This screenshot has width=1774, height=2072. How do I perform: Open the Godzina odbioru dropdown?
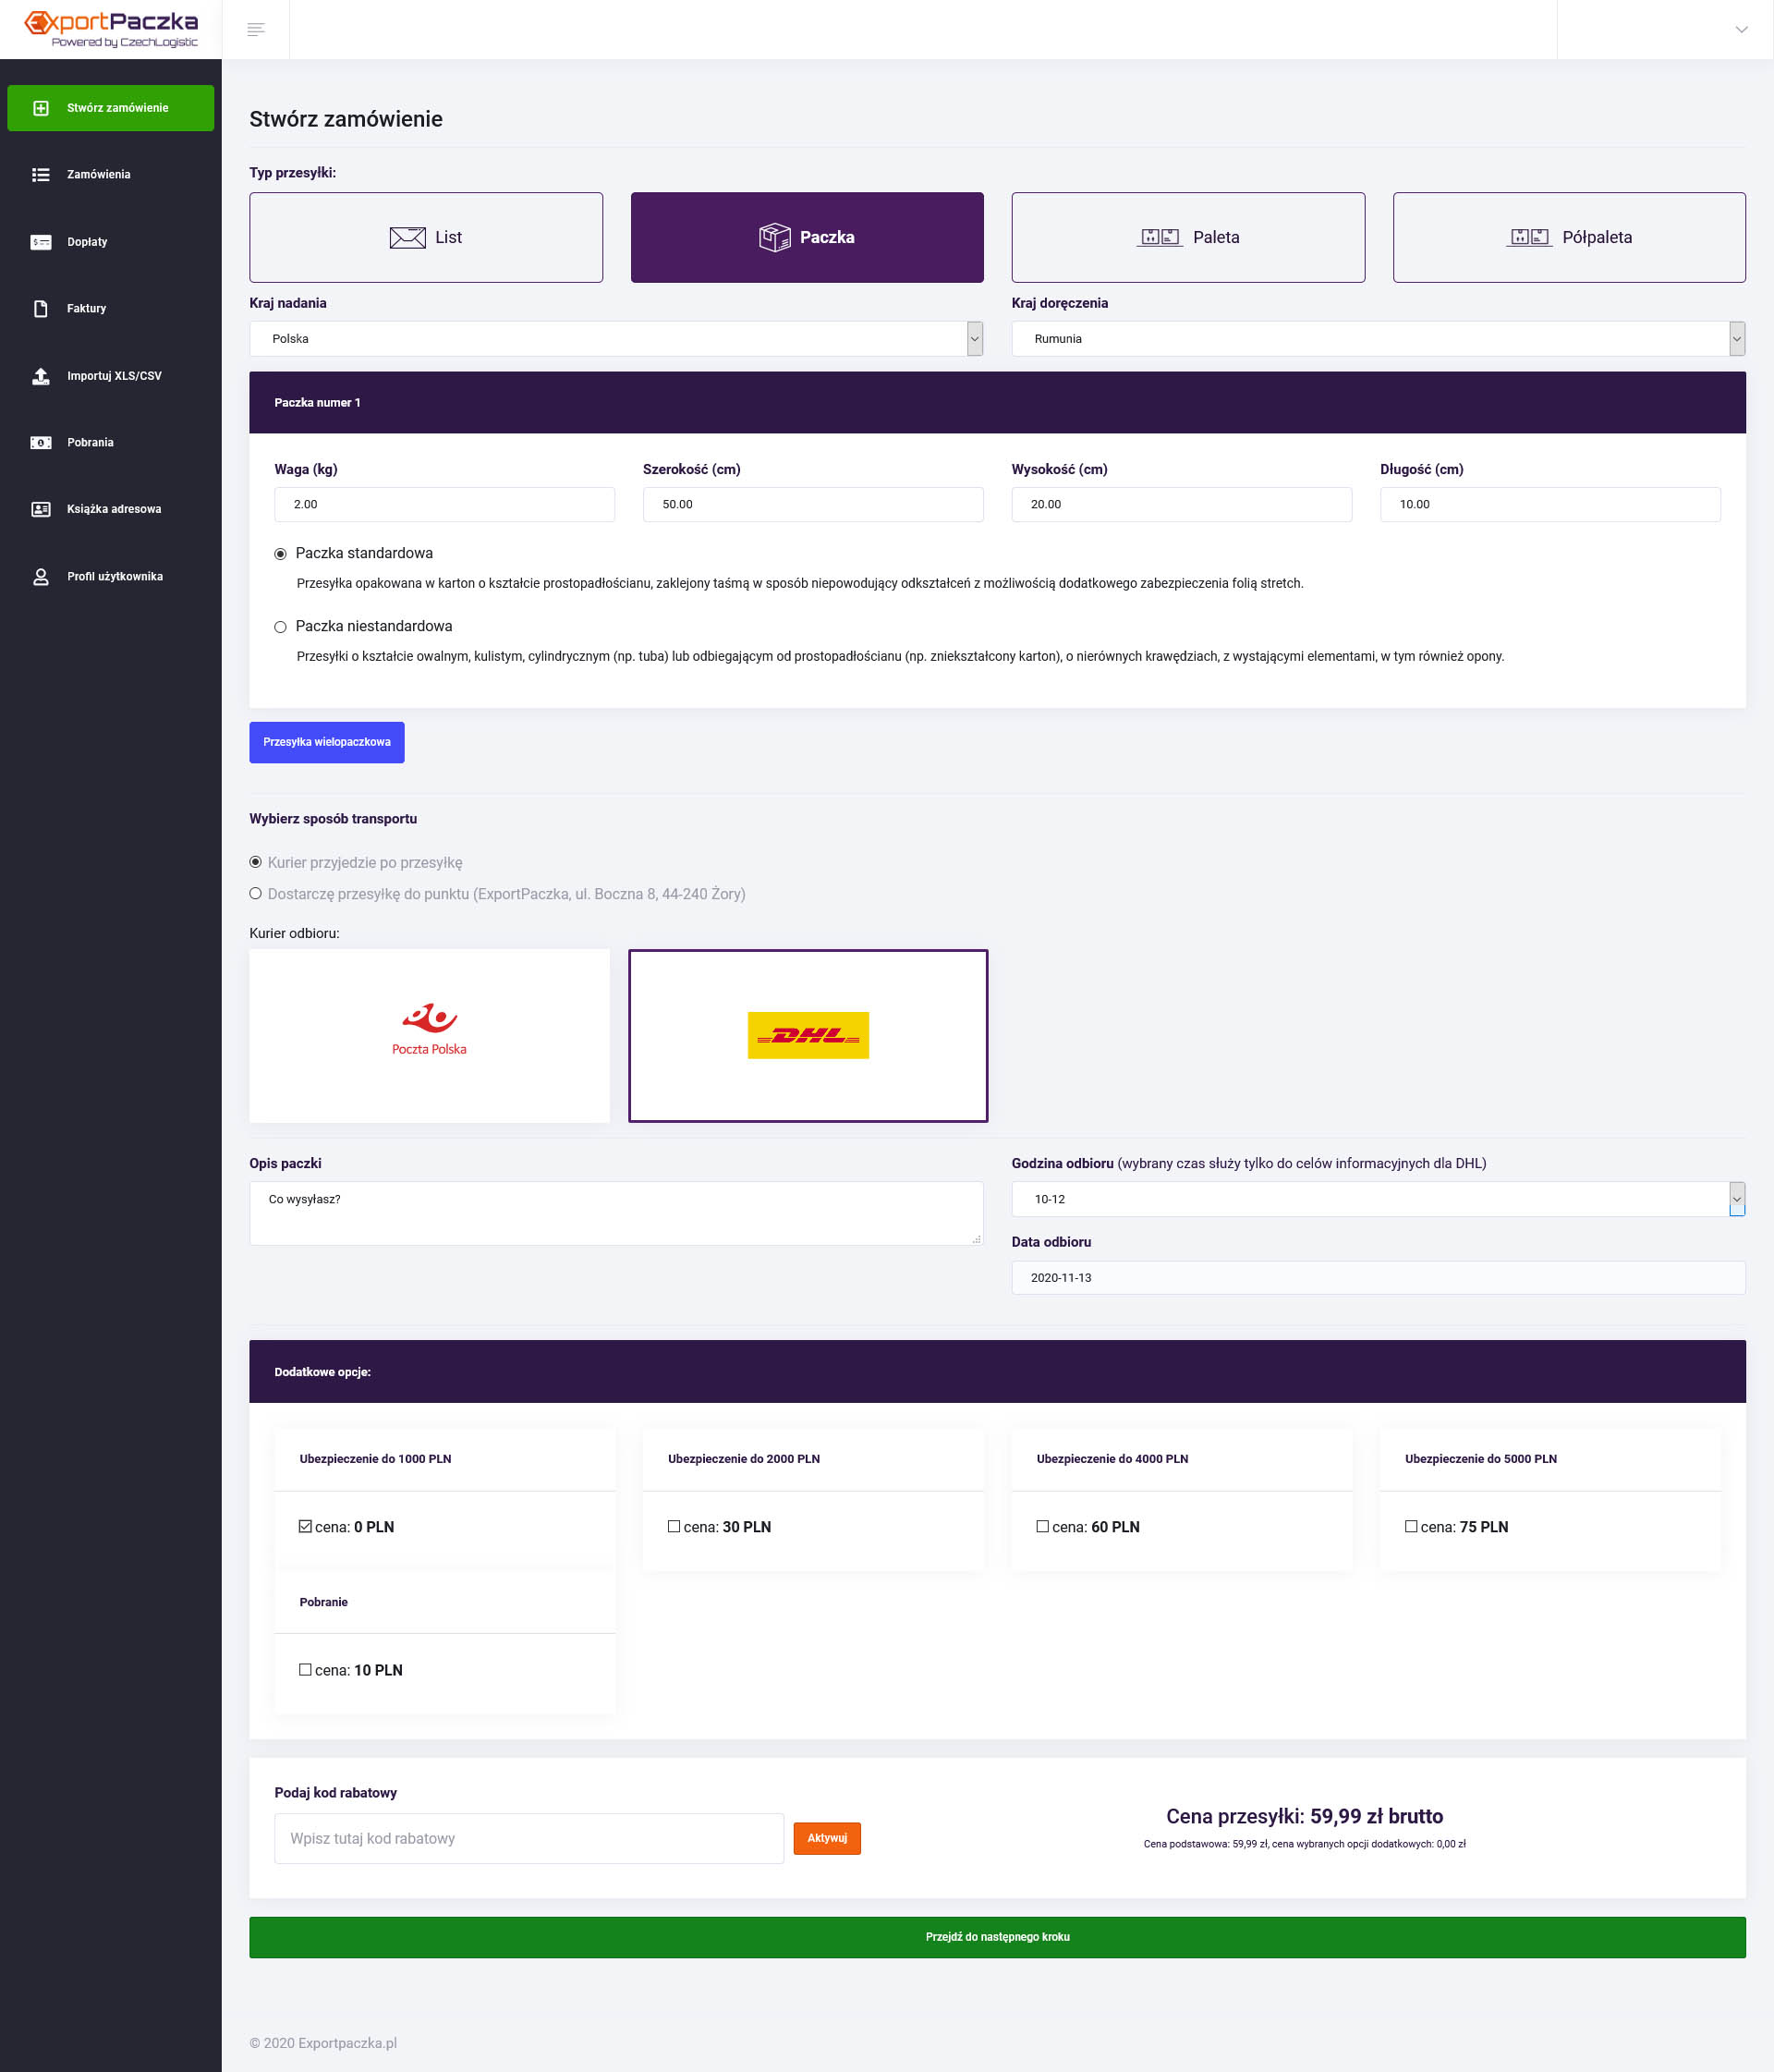tap(1378, 1199)
